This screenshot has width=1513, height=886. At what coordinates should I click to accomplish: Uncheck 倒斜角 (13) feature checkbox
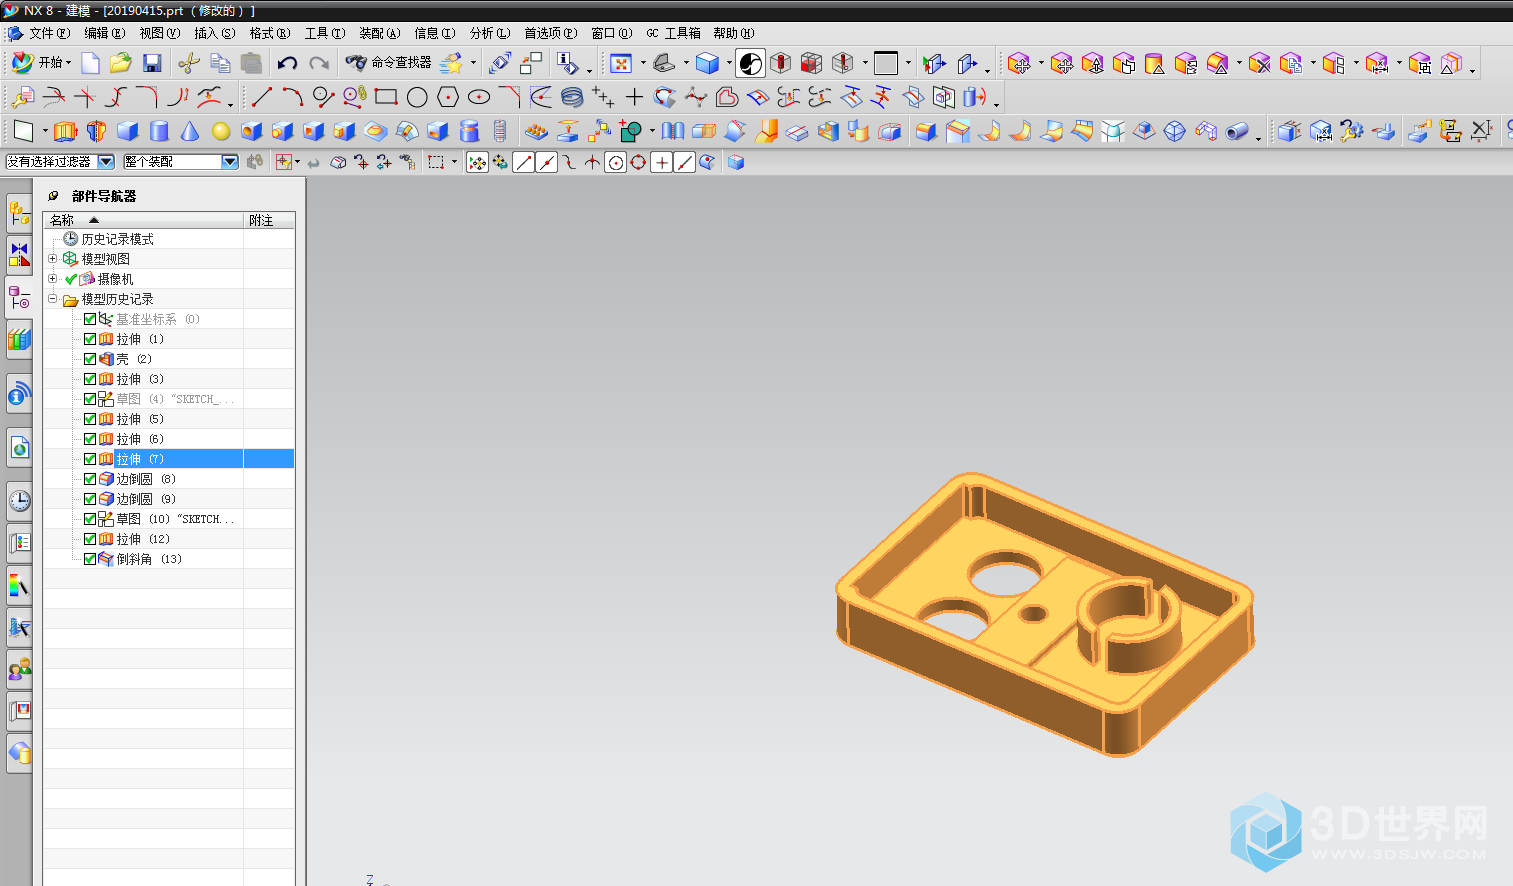[90, 559]
